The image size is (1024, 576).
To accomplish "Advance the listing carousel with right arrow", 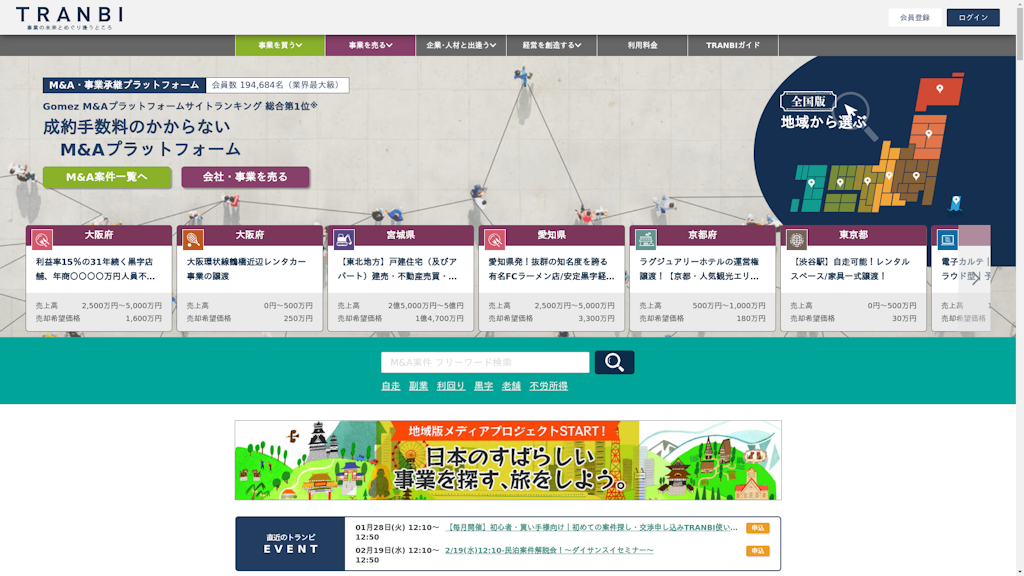I will (x=975, y=278).
